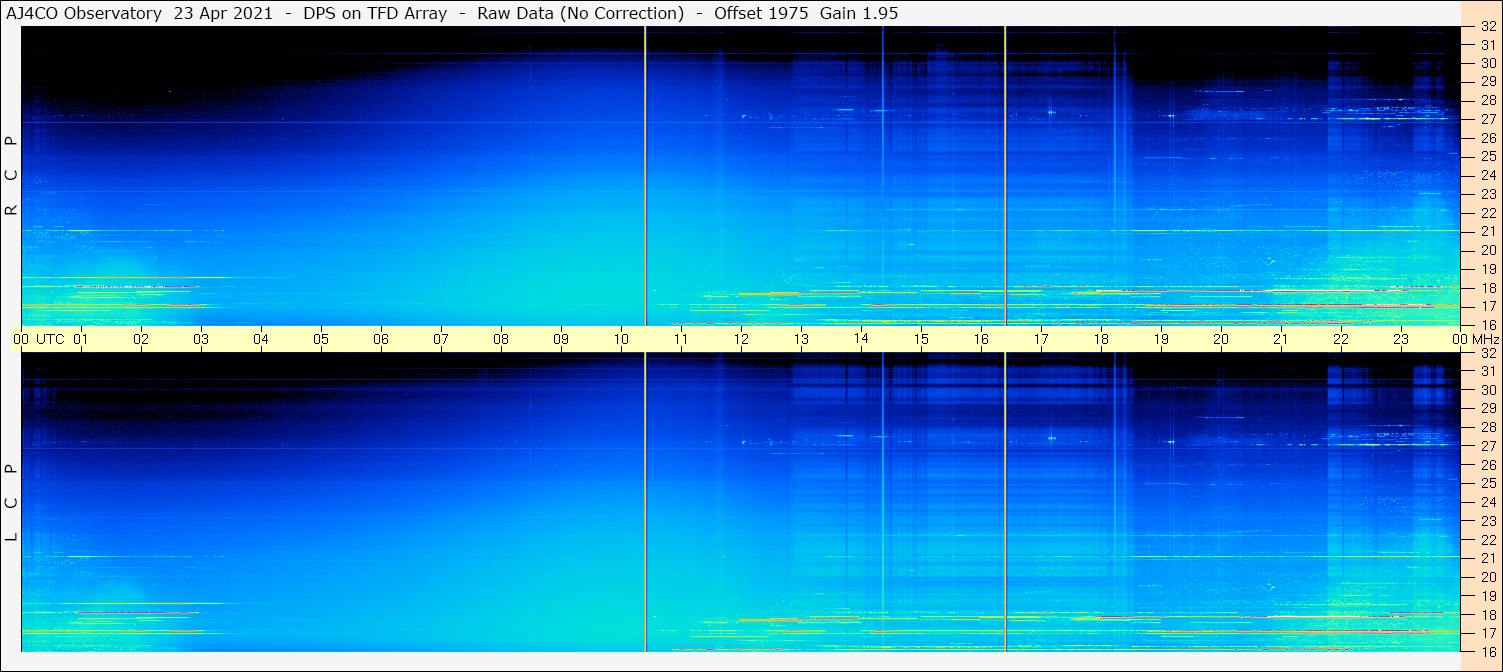The image size is (1503, 672).
Task: Click the vertical 'R C P' panel label
Action: 12,176
